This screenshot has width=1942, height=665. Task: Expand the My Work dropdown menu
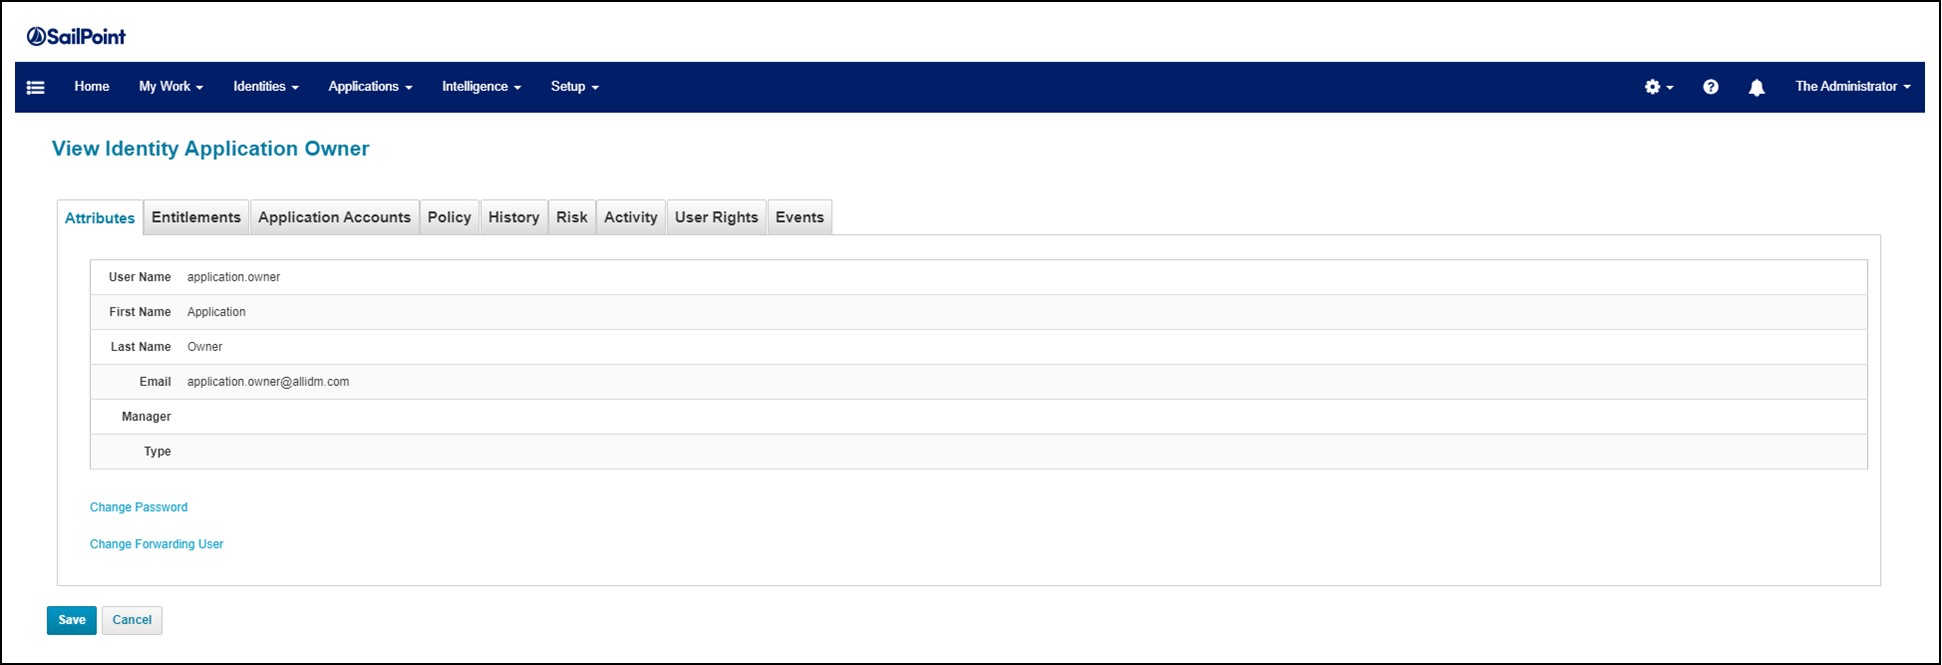point(171,87)
